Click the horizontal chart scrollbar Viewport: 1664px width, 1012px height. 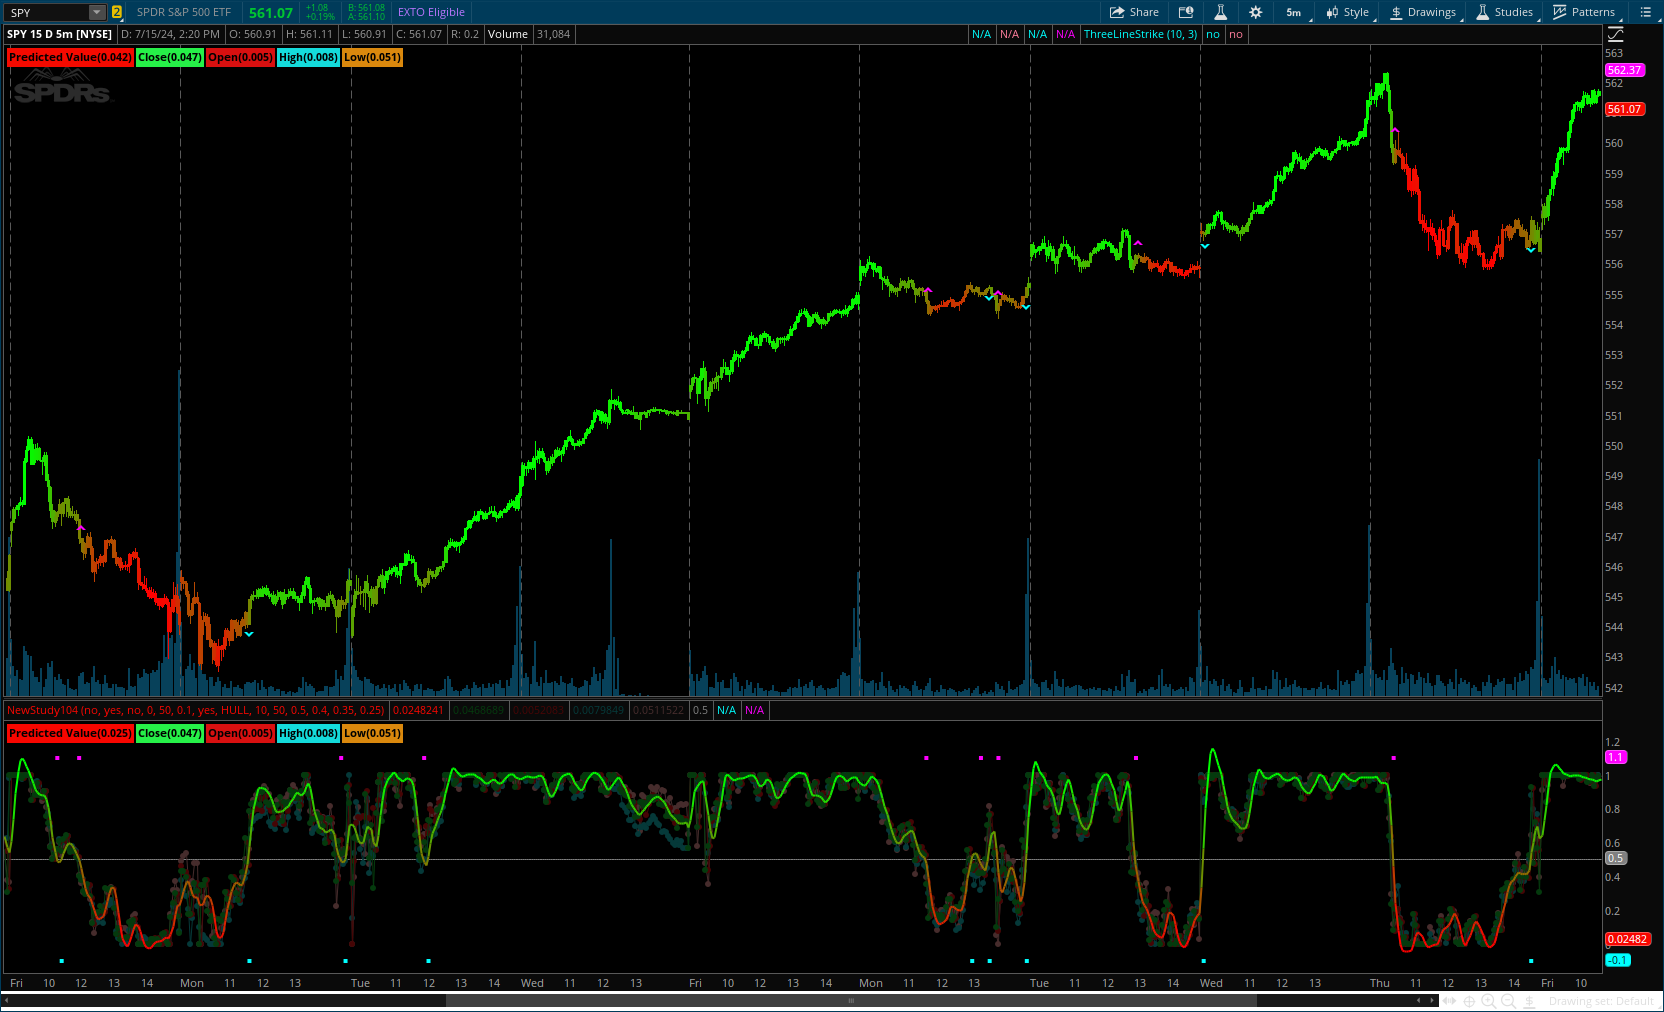(850, 1000)
